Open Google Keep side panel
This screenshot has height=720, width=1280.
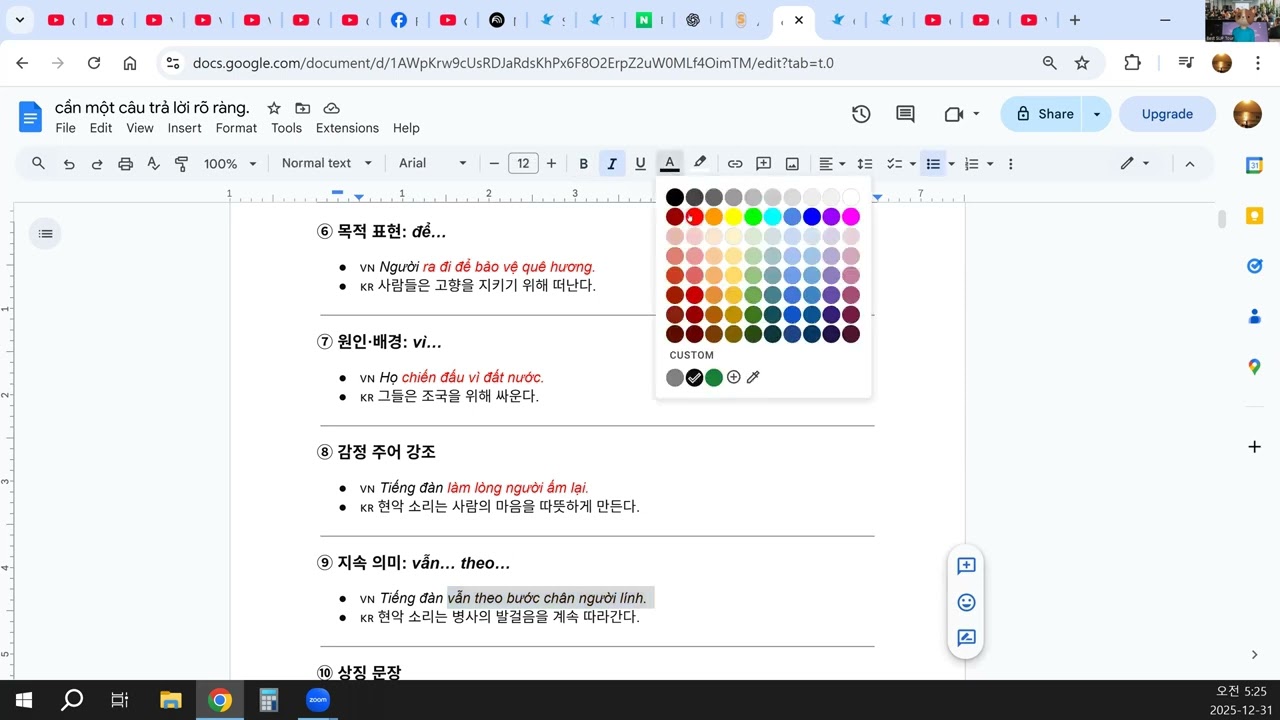point(1254,216)
